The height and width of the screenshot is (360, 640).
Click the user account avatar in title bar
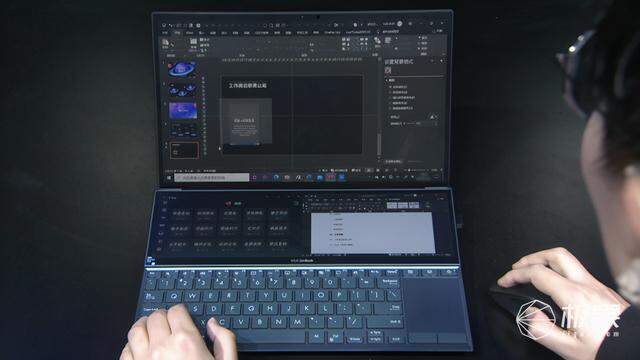(x=400, y=24)
